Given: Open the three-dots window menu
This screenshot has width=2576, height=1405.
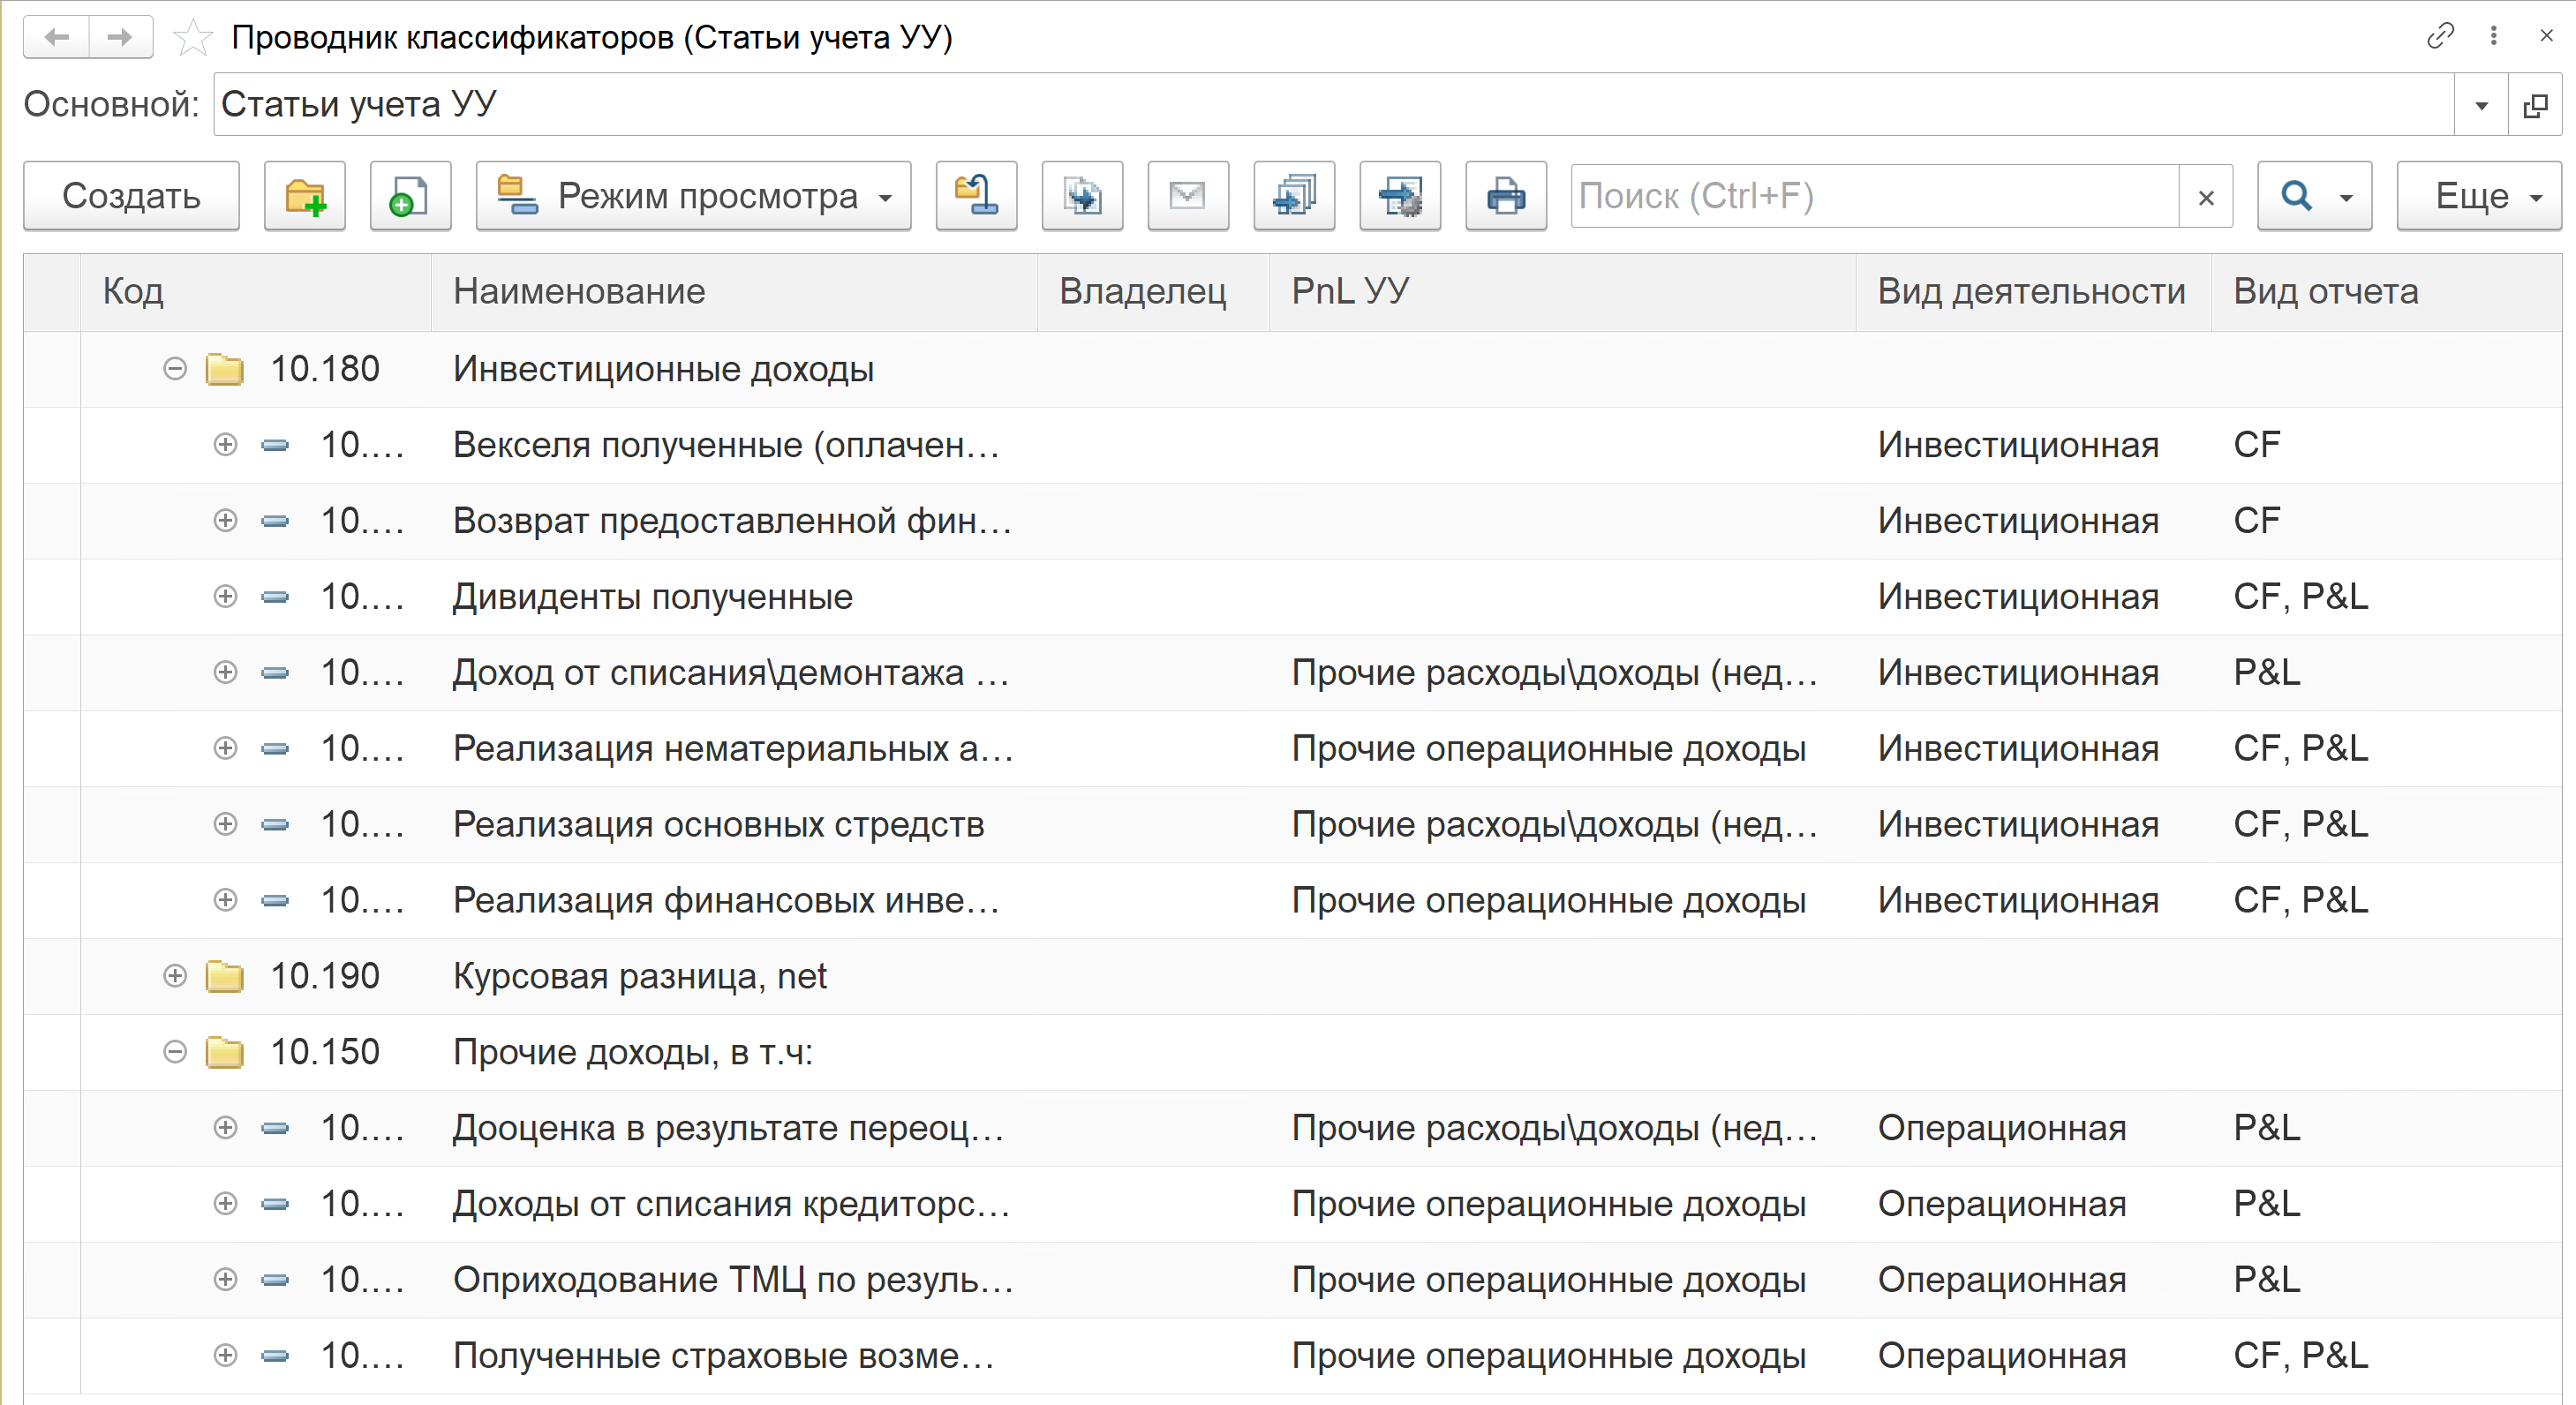Looking at the screenshot, I should pos(2494,36).
